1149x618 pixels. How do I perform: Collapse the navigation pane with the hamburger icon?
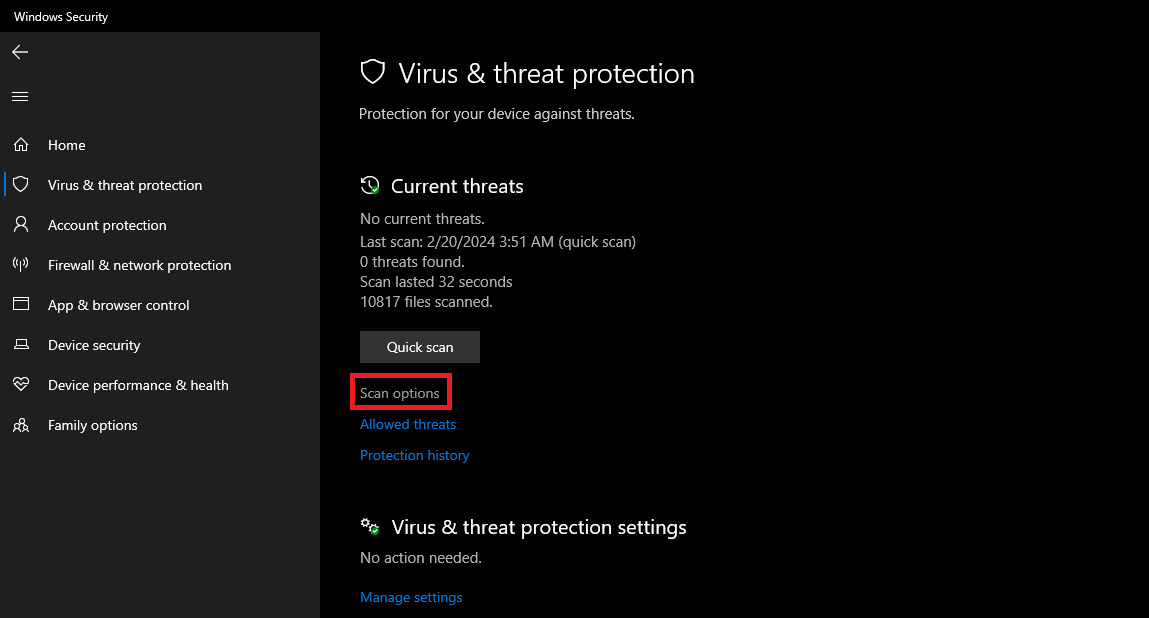click(x=20, y=96)
